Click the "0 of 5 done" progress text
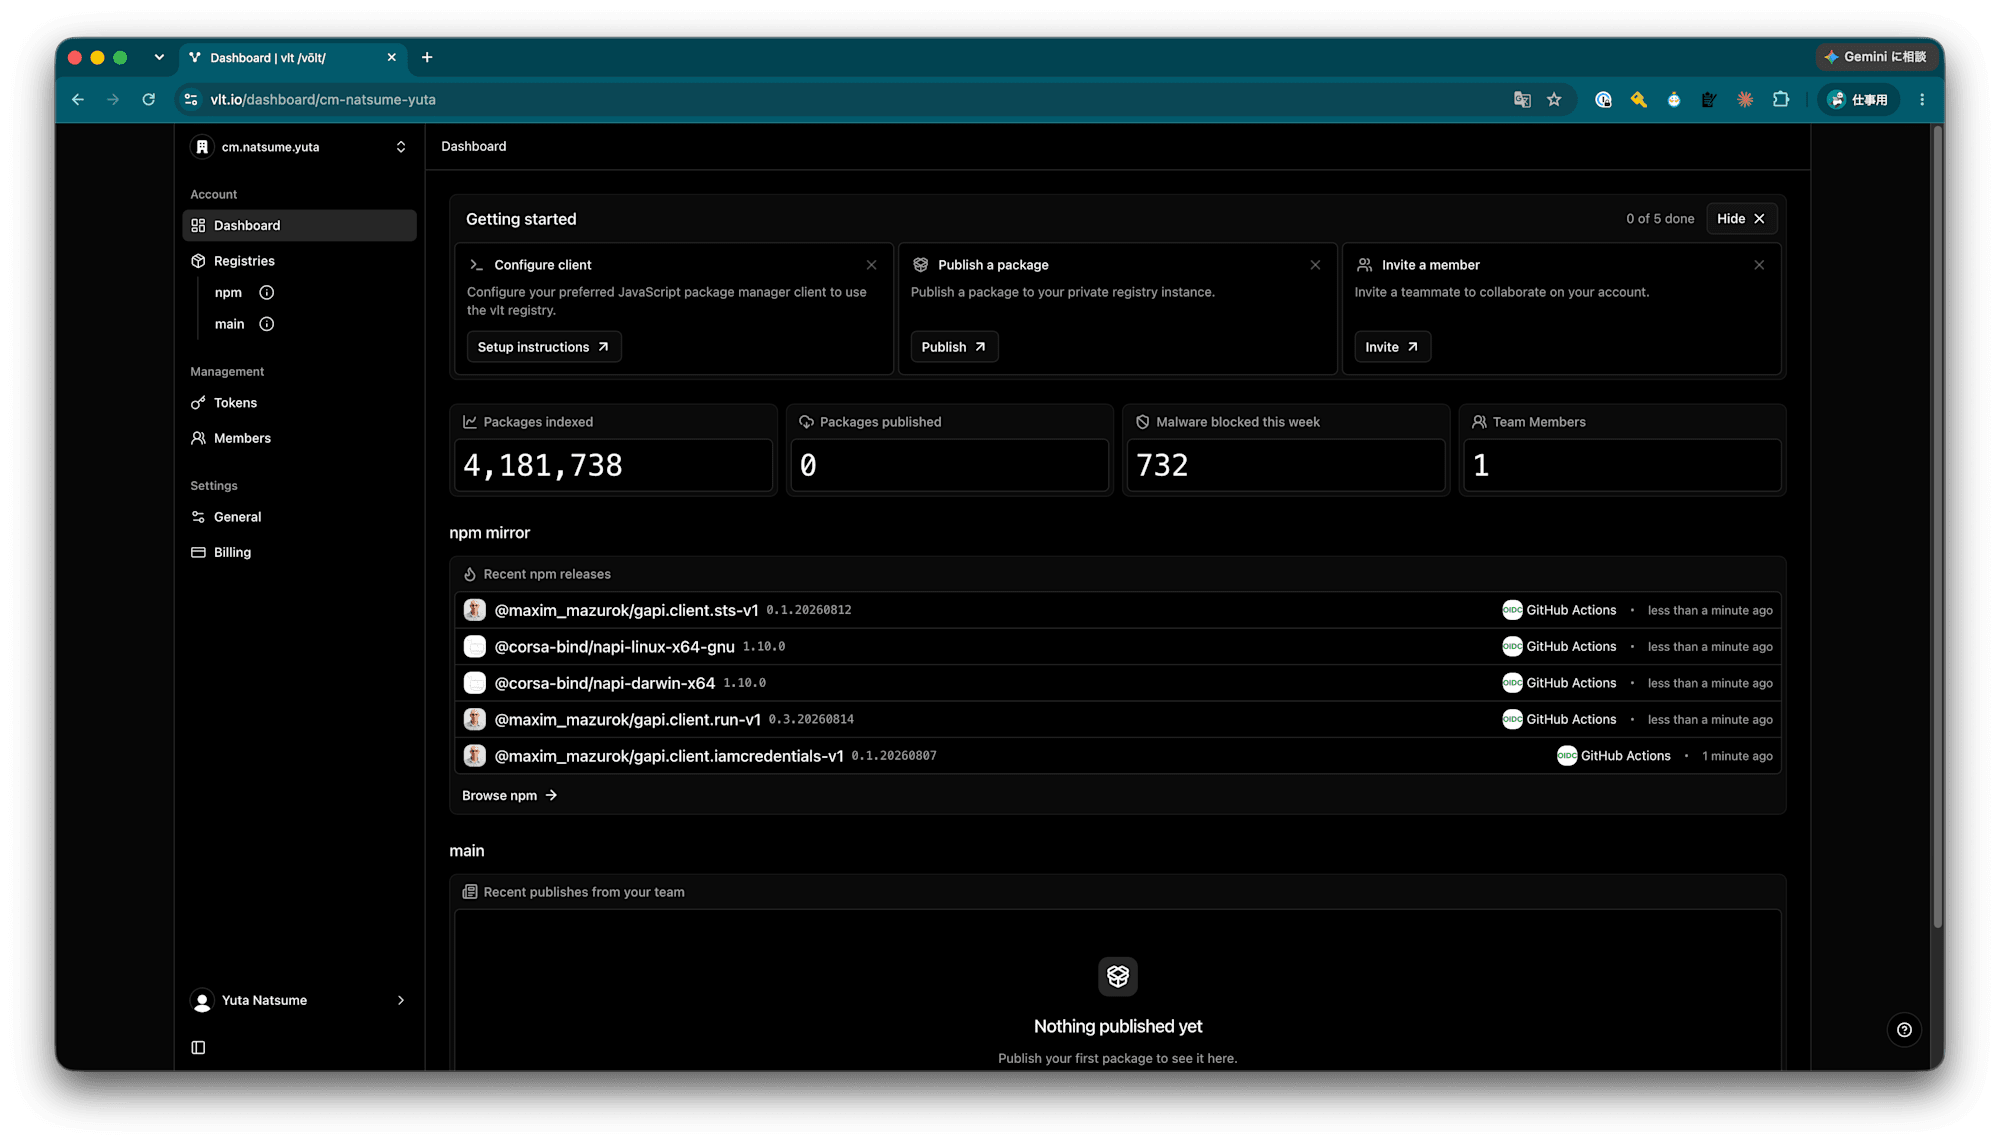This screenshot has height=1144, width=2000. pyautogui.click(x=1660, y=219)
